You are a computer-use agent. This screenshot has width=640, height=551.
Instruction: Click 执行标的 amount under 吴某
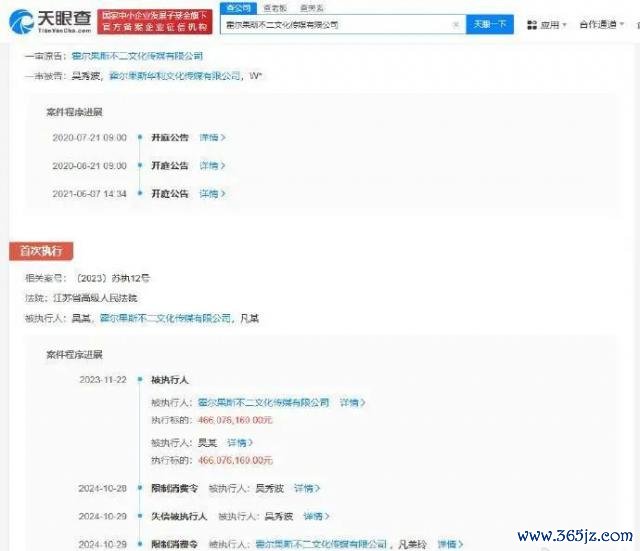click(x=235, y=460)
